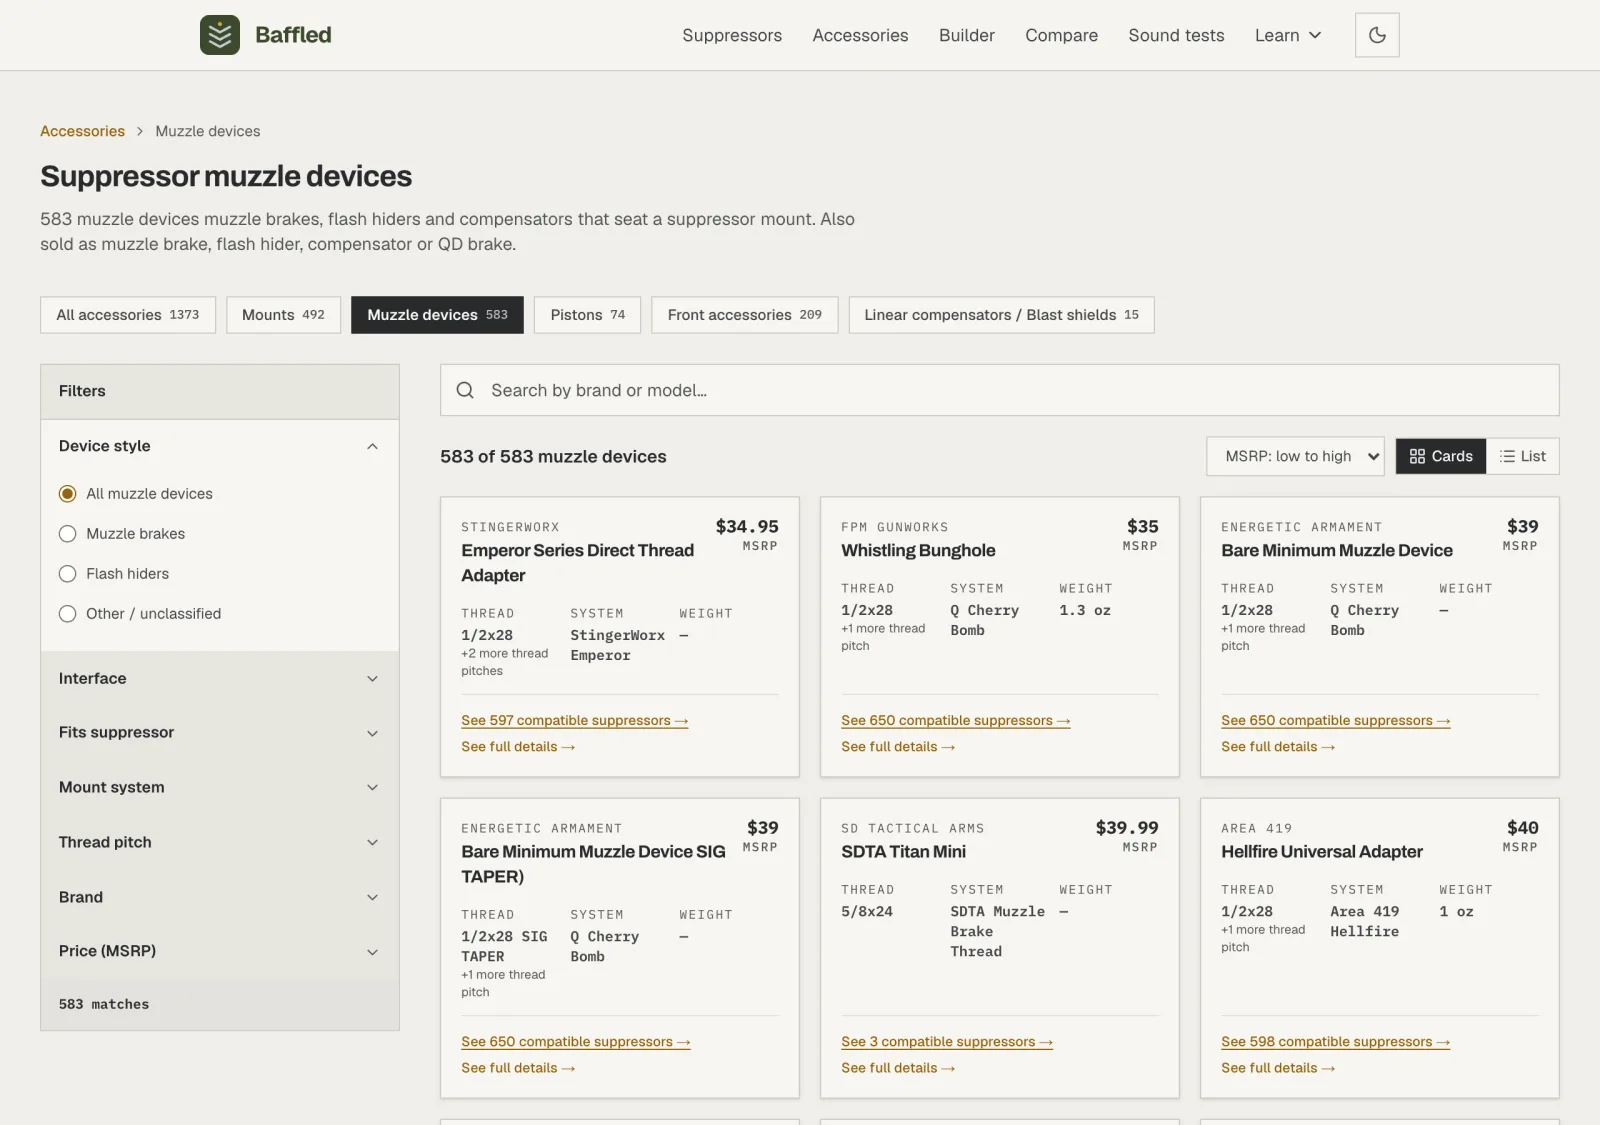
Task: Click the breadcrumb chevron separator after Accessories
Action: coord(140,131)
